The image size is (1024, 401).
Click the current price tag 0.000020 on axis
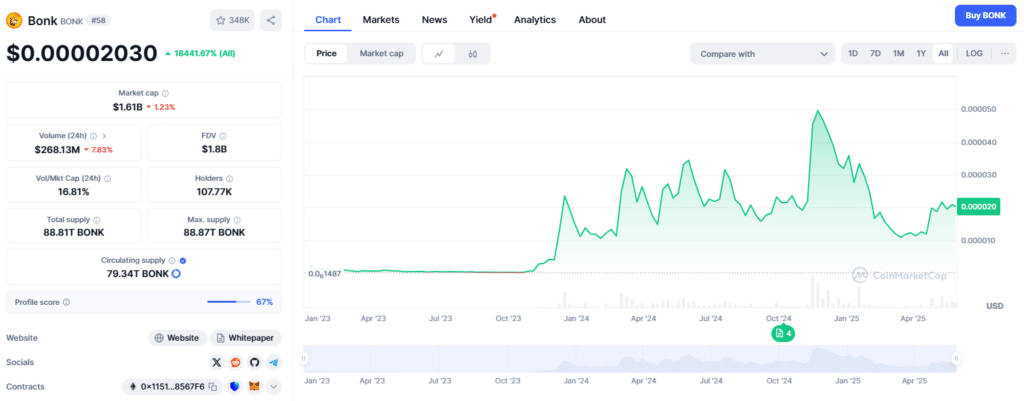[978, 206]
